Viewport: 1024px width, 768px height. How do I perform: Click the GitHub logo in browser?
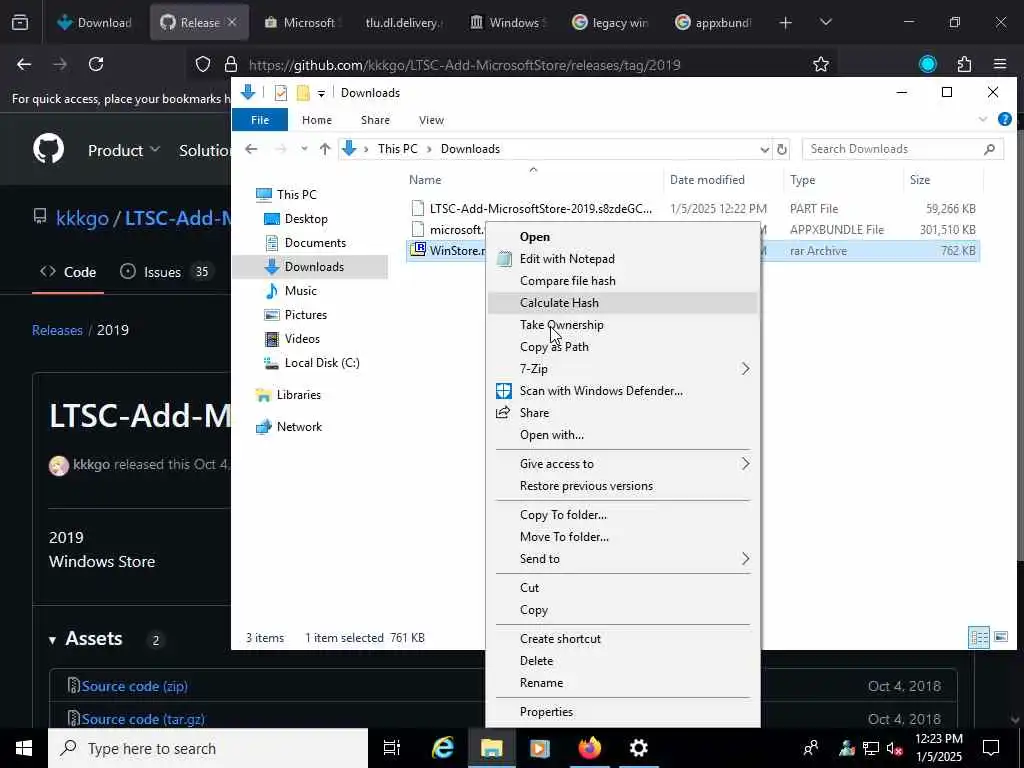(x=48, y=149)
